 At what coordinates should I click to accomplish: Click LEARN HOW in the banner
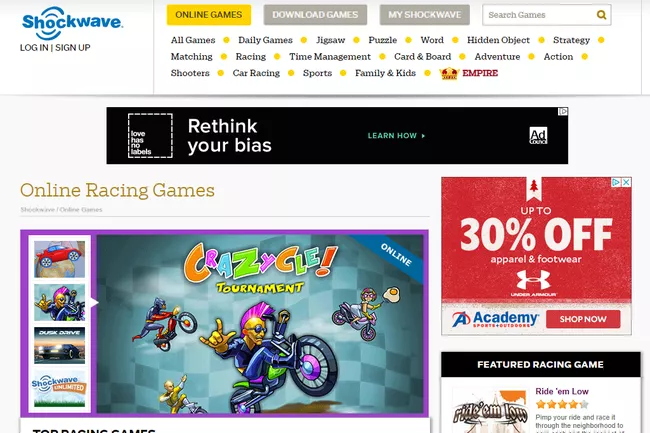point(396,135)
